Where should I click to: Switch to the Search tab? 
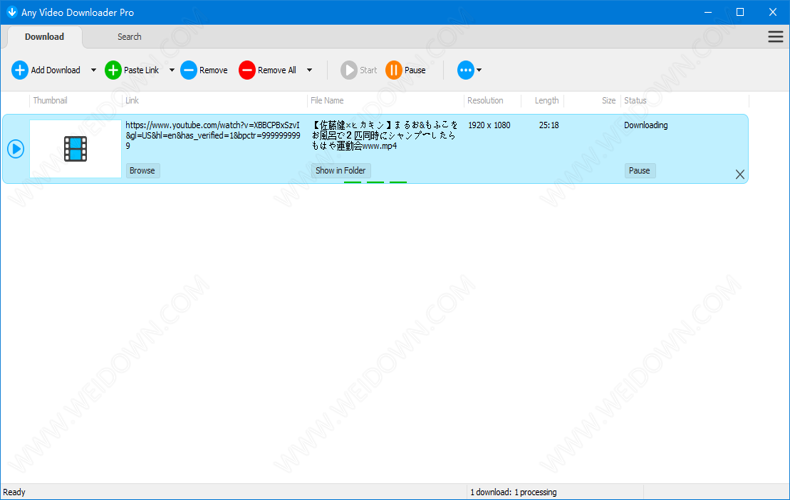pos(129,37)
